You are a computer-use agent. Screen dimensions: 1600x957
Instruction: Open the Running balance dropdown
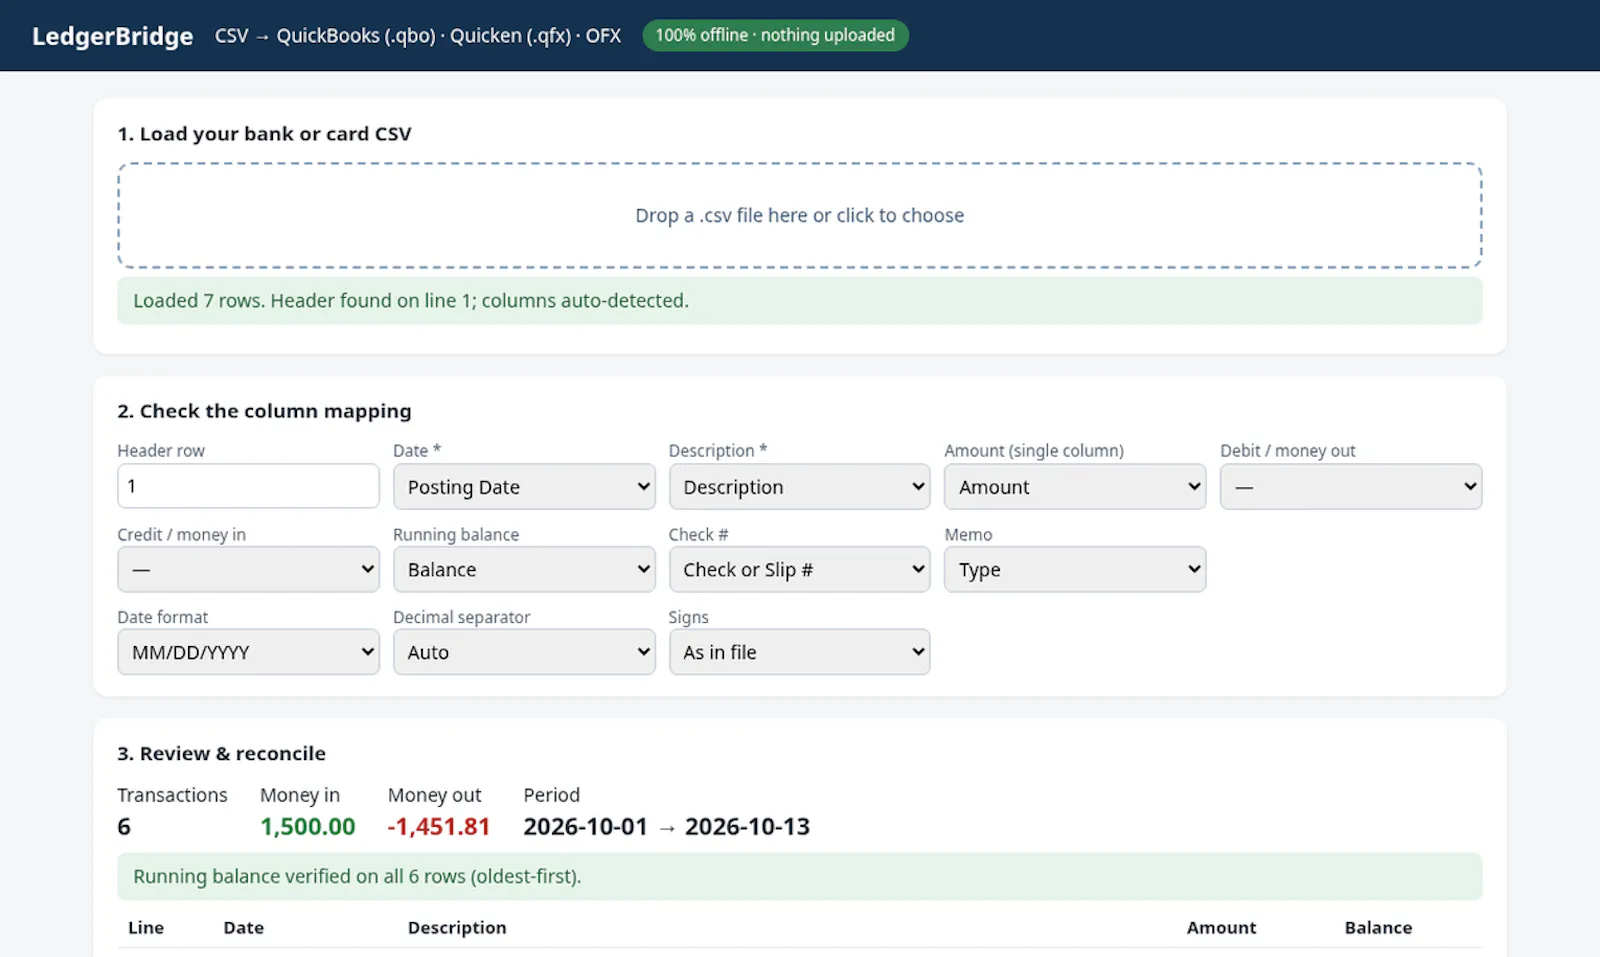tap(524, 569)
